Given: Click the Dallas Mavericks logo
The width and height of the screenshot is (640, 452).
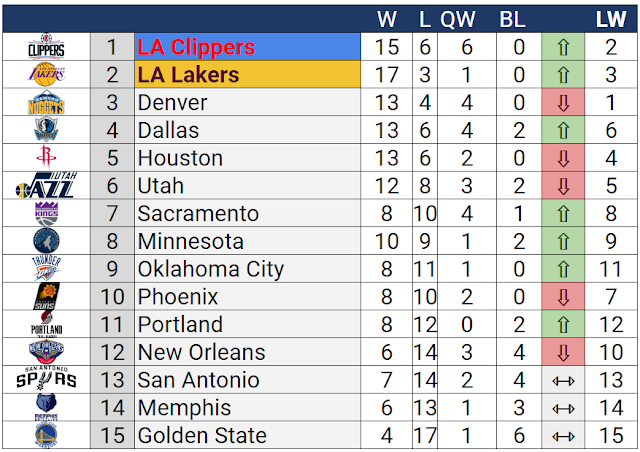Looking at the screenshot, I should coord(45,130).
